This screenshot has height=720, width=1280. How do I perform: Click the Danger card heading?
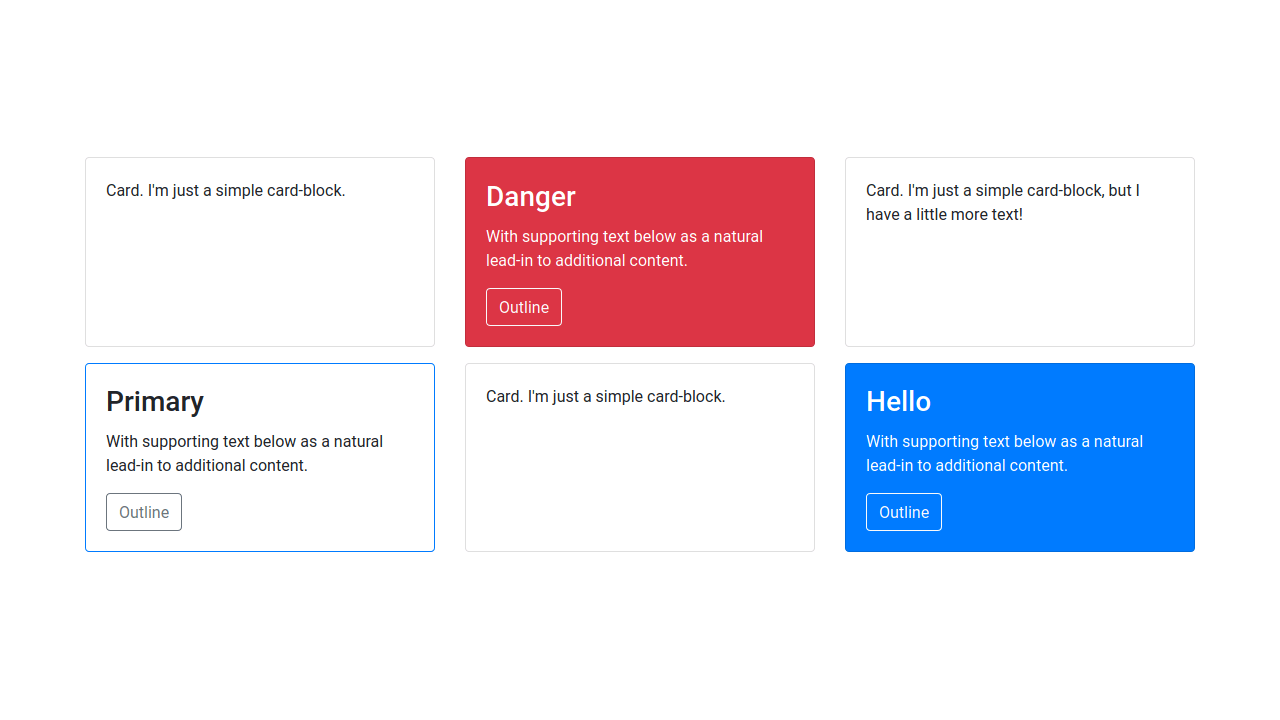click(x=531, y=197)
